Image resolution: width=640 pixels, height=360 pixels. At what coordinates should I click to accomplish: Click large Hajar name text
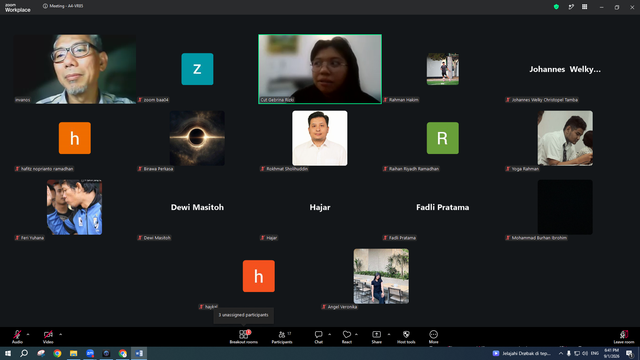(x=320, y=207)
